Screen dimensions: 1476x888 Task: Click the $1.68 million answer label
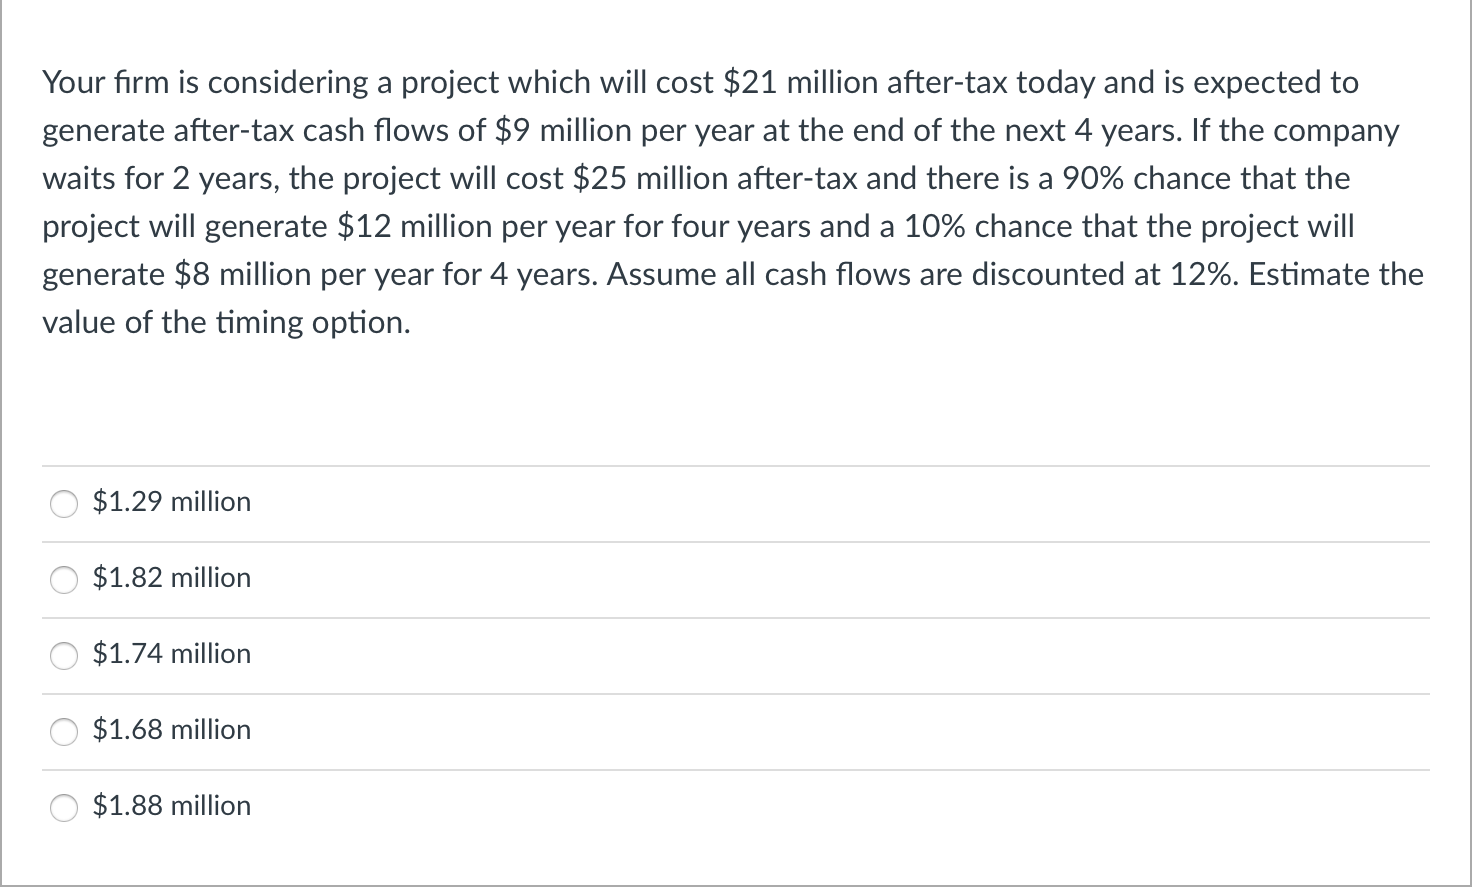tap(171, 730)
